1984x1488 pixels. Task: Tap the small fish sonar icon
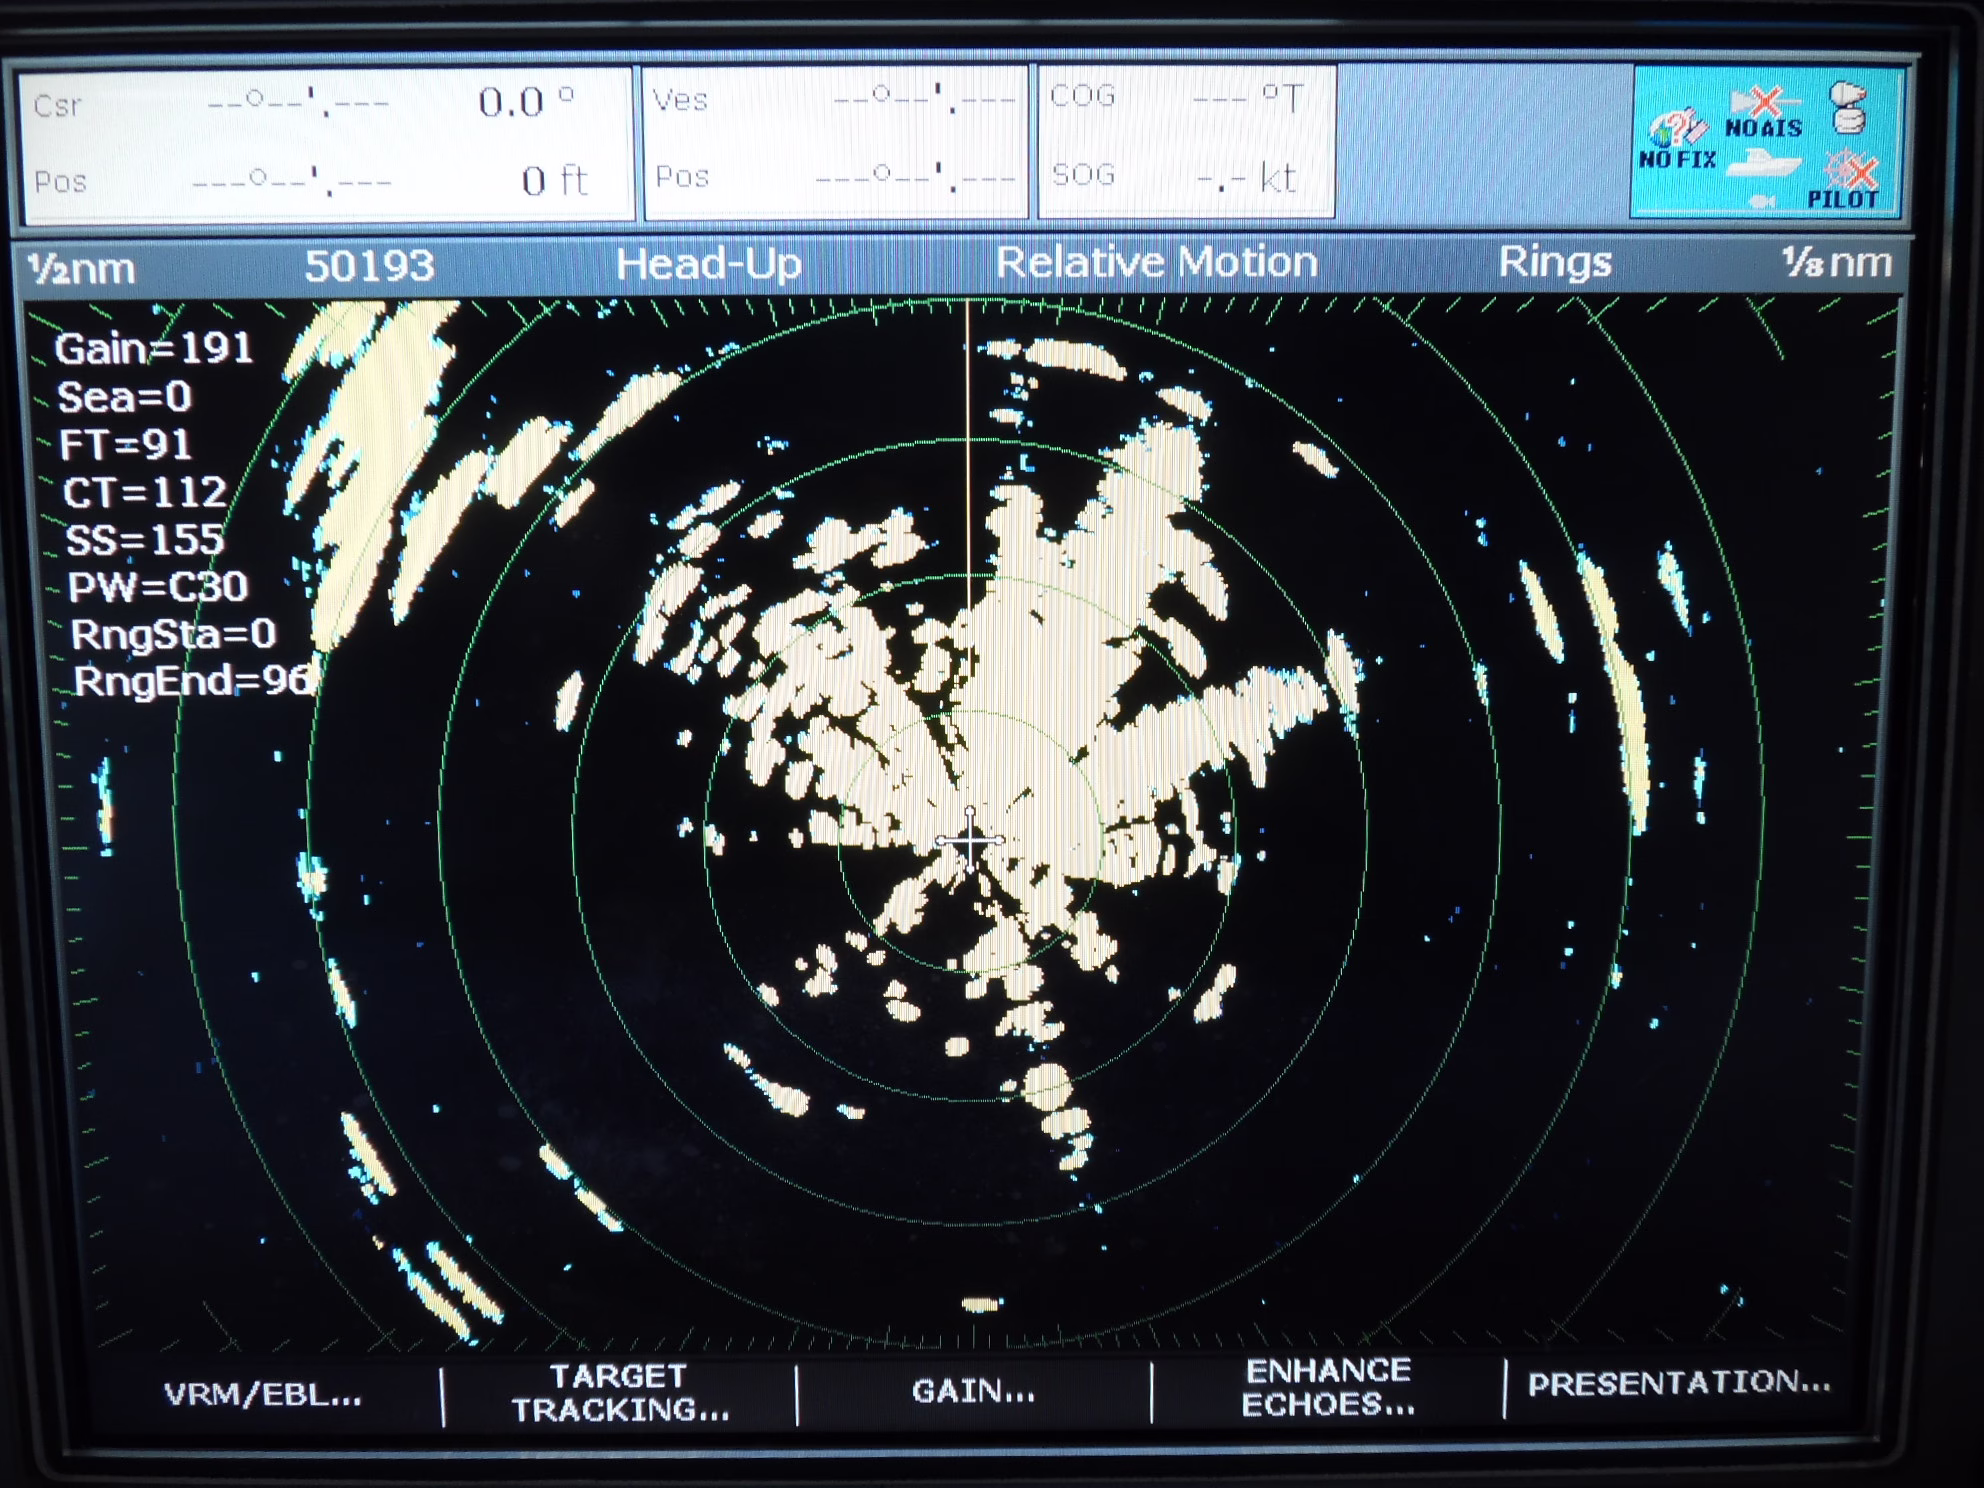coord(1761,201)
